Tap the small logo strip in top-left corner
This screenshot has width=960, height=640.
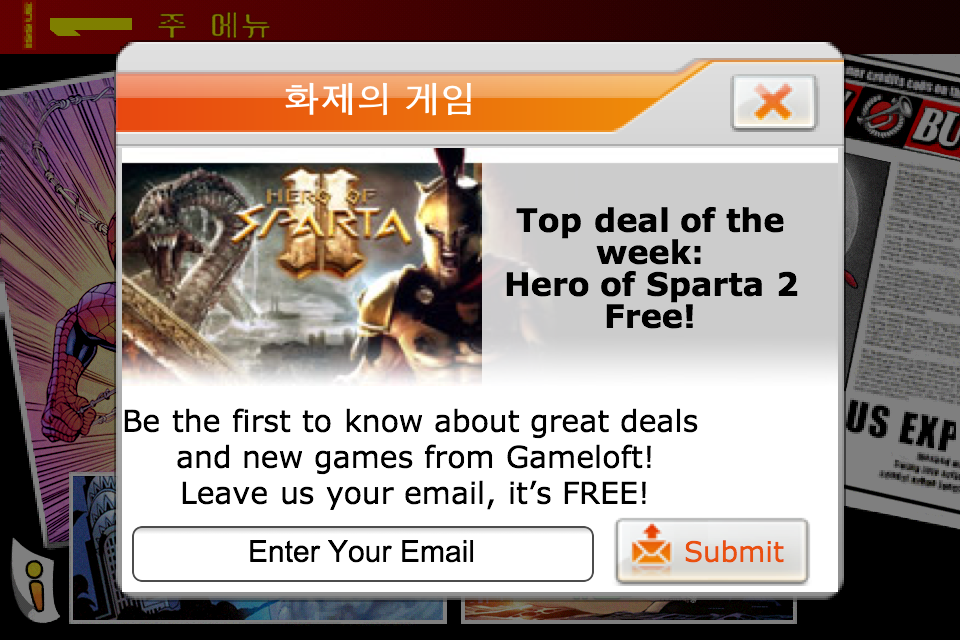[28, 24]
